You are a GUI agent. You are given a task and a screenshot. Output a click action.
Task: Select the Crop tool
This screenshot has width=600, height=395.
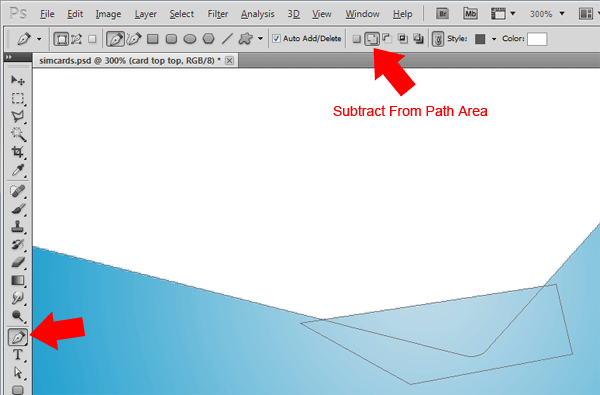point(18,152)
